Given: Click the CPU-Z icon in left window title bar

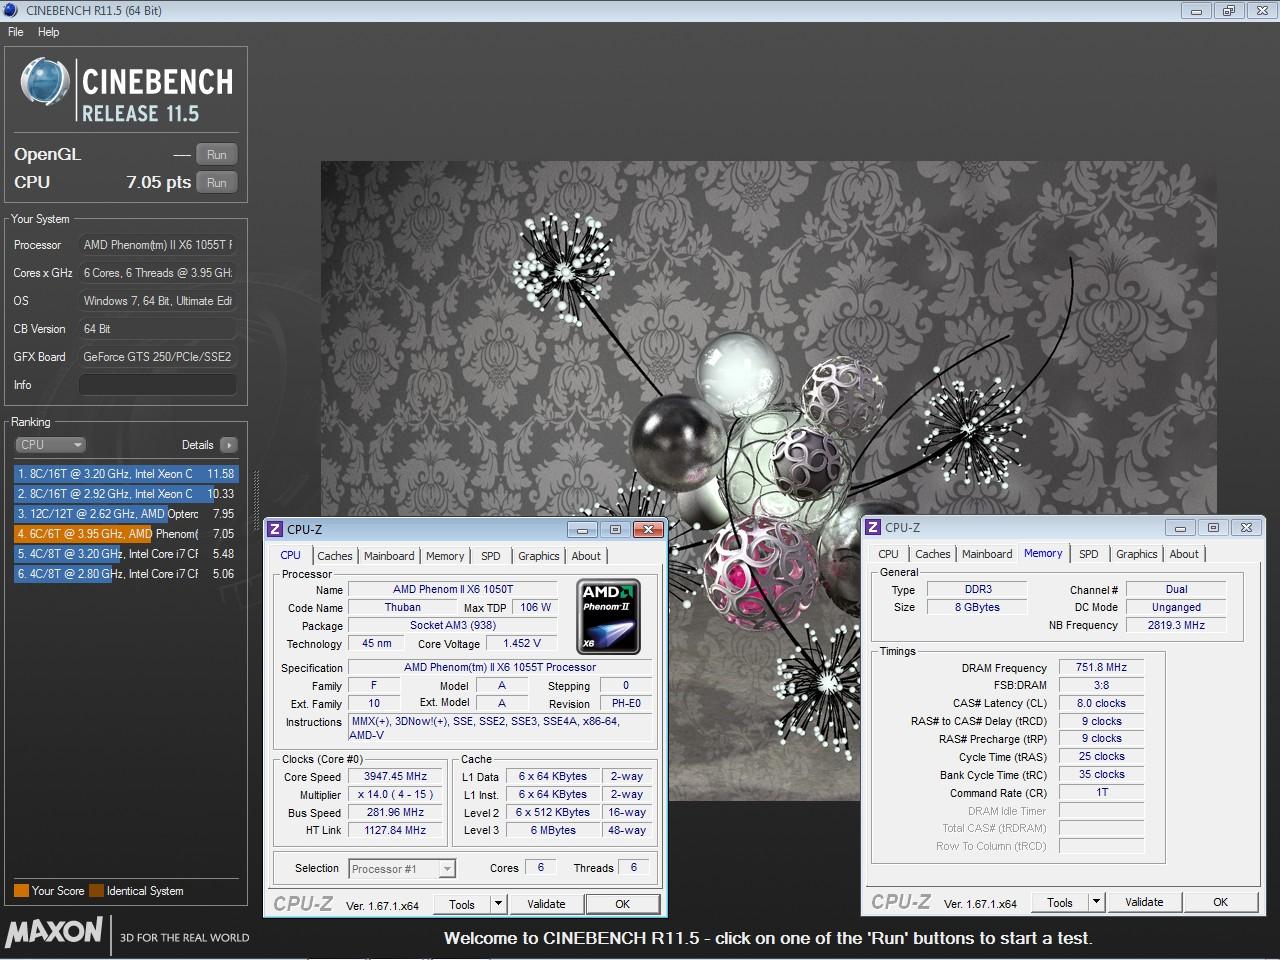Looking at the screenshot, I should click(x=276, y=529).
